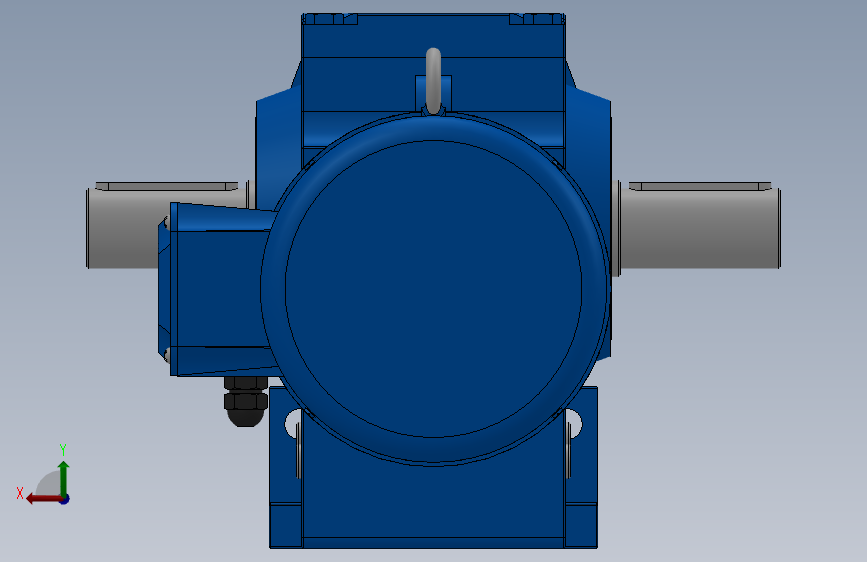The image size is (867, 562).
Task: Click the red "X" axis label
Action: 20,493
